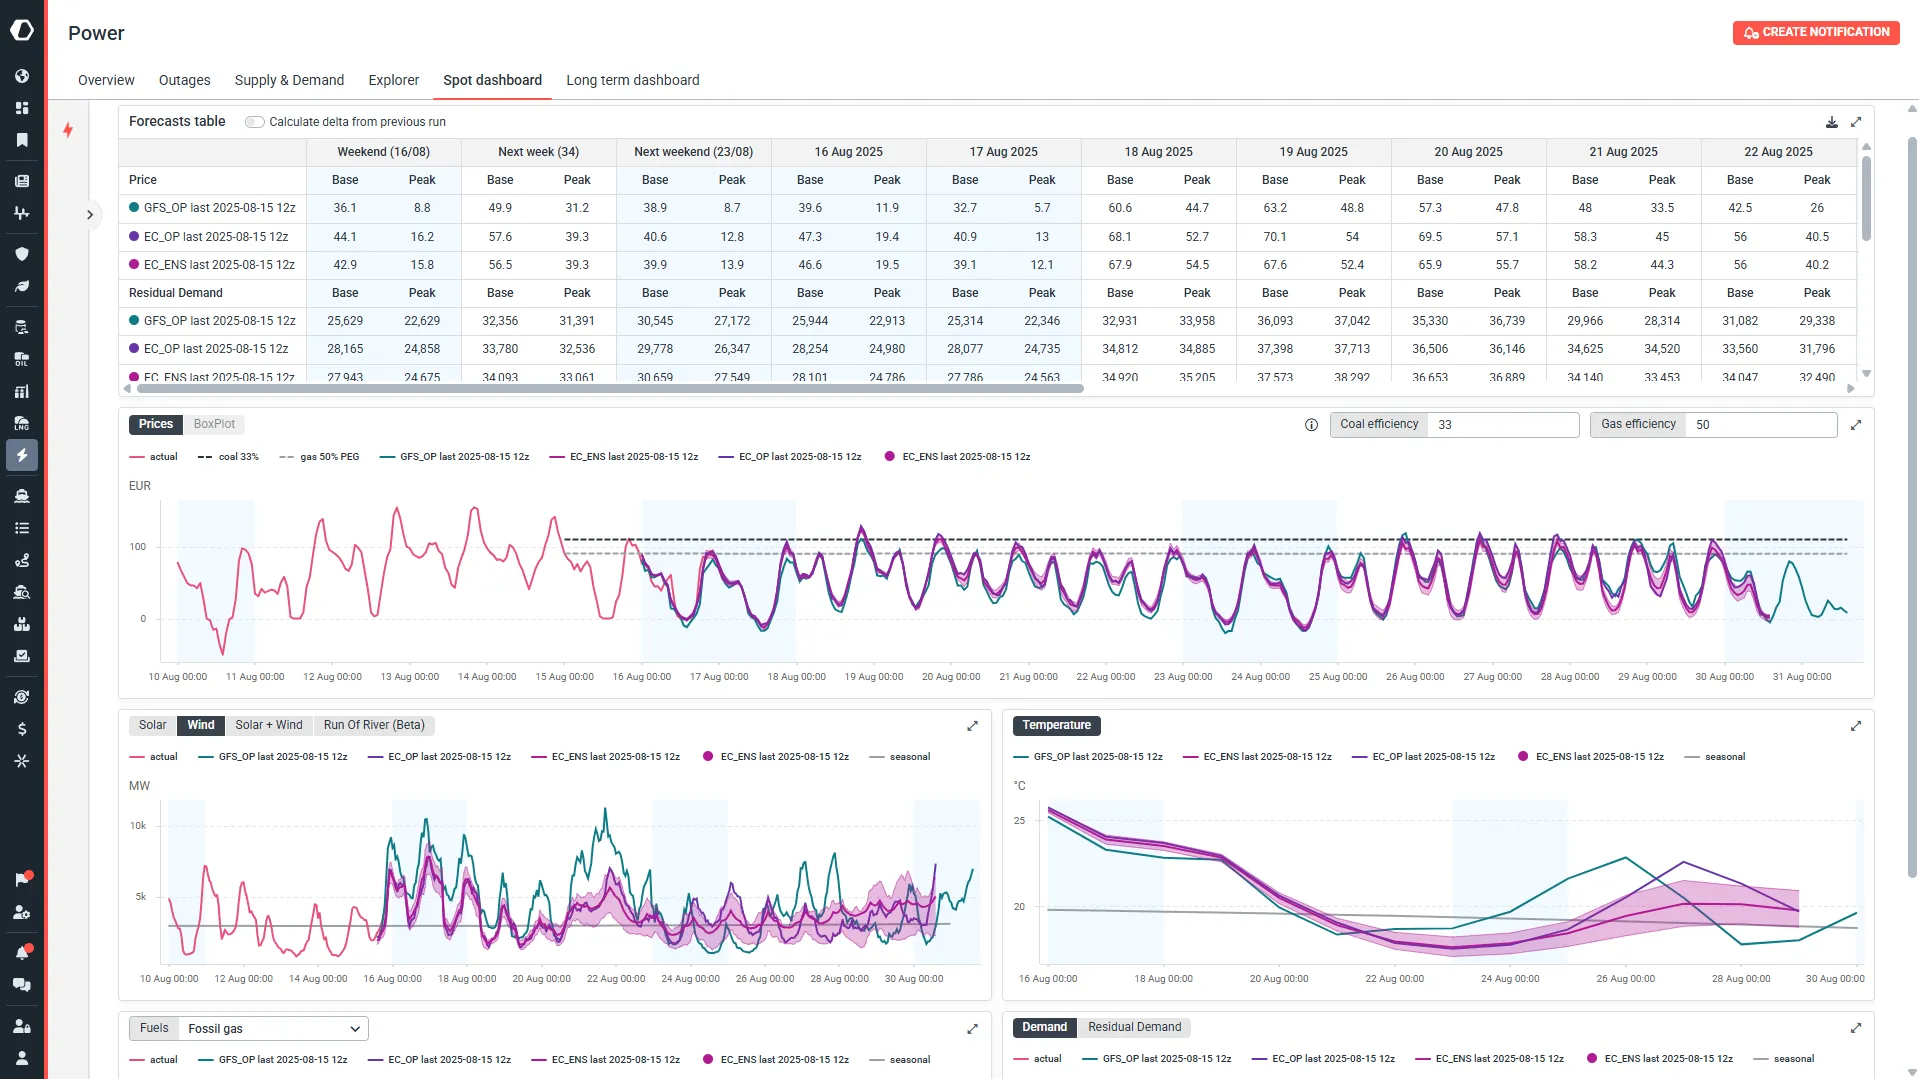Toggle actual series in Prices legend
The width and height of the screenshot is (1919, 1079).
click(153, 457)
